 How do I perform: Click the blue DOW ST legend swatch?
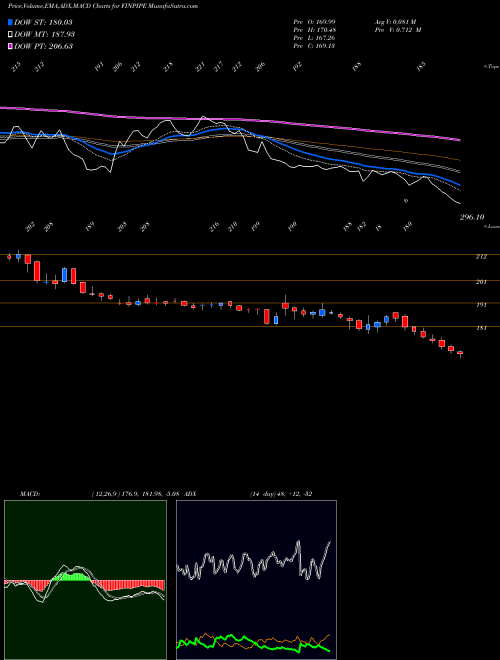click(11, 22)
